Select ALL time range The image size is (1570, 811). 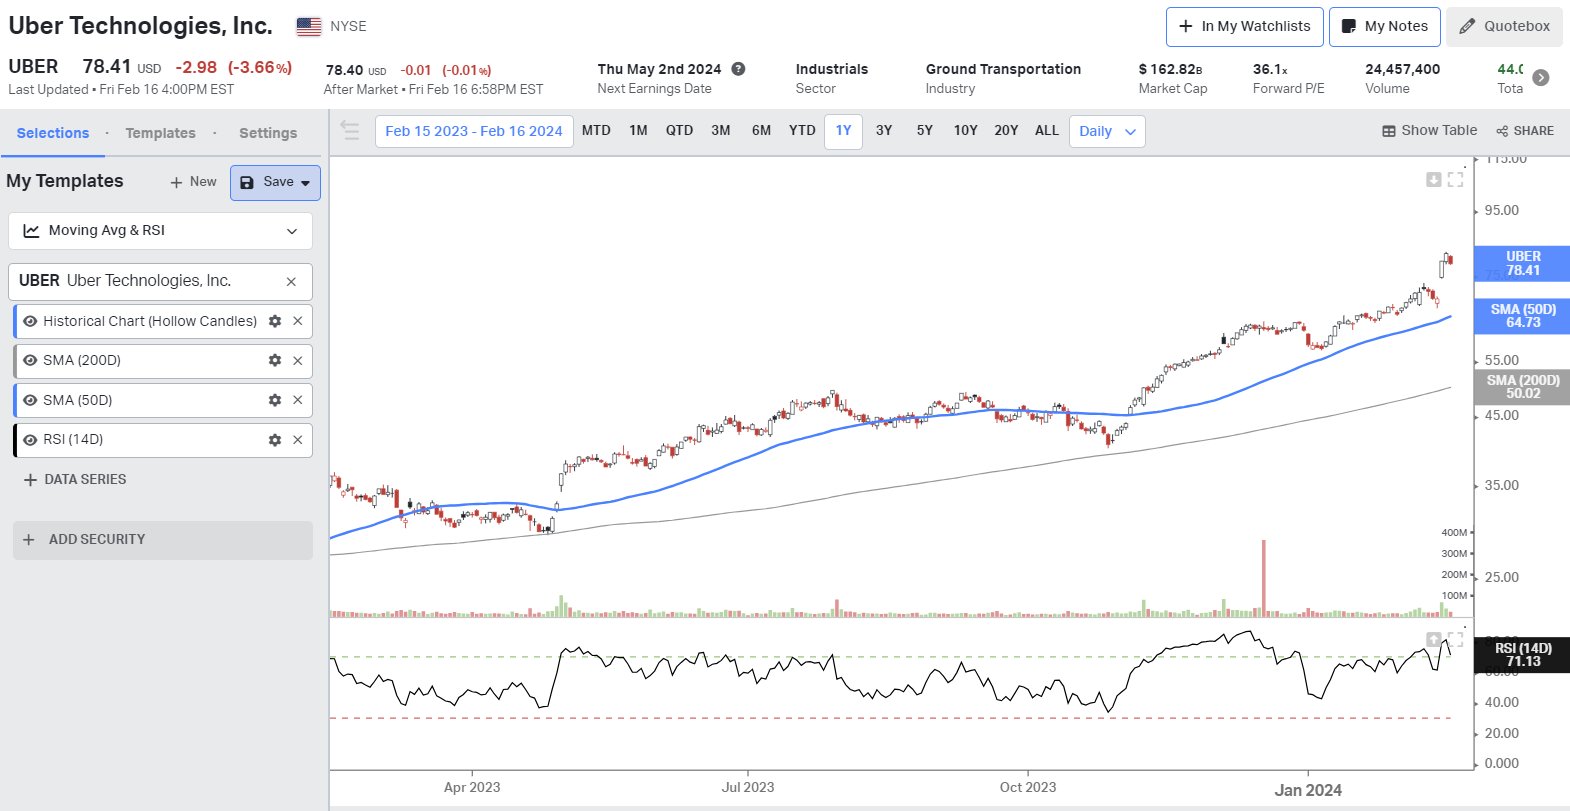pyautogui.click(x=1047, y=131)
